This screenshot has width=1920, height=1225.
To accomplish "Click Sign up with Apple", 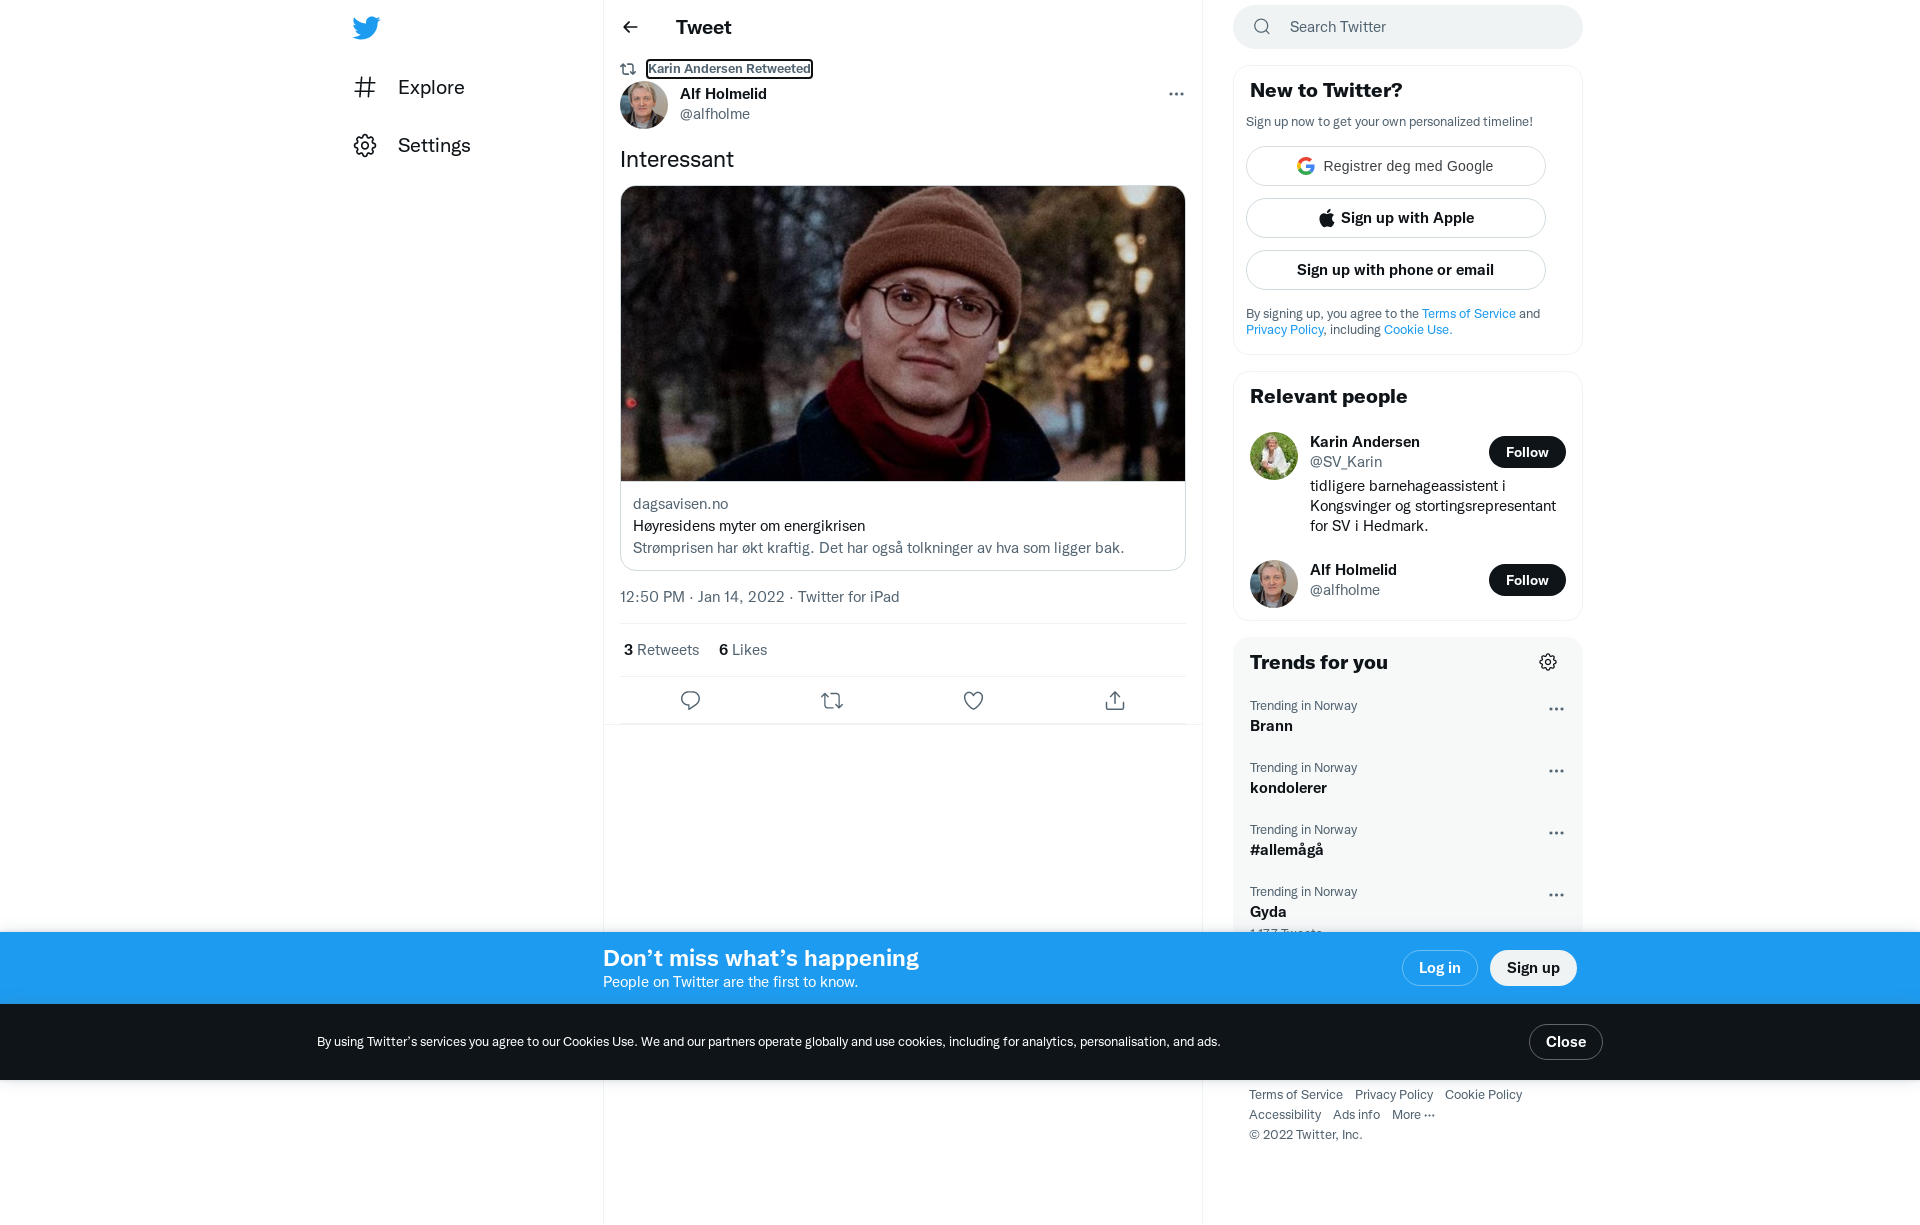I will 1395,218.
